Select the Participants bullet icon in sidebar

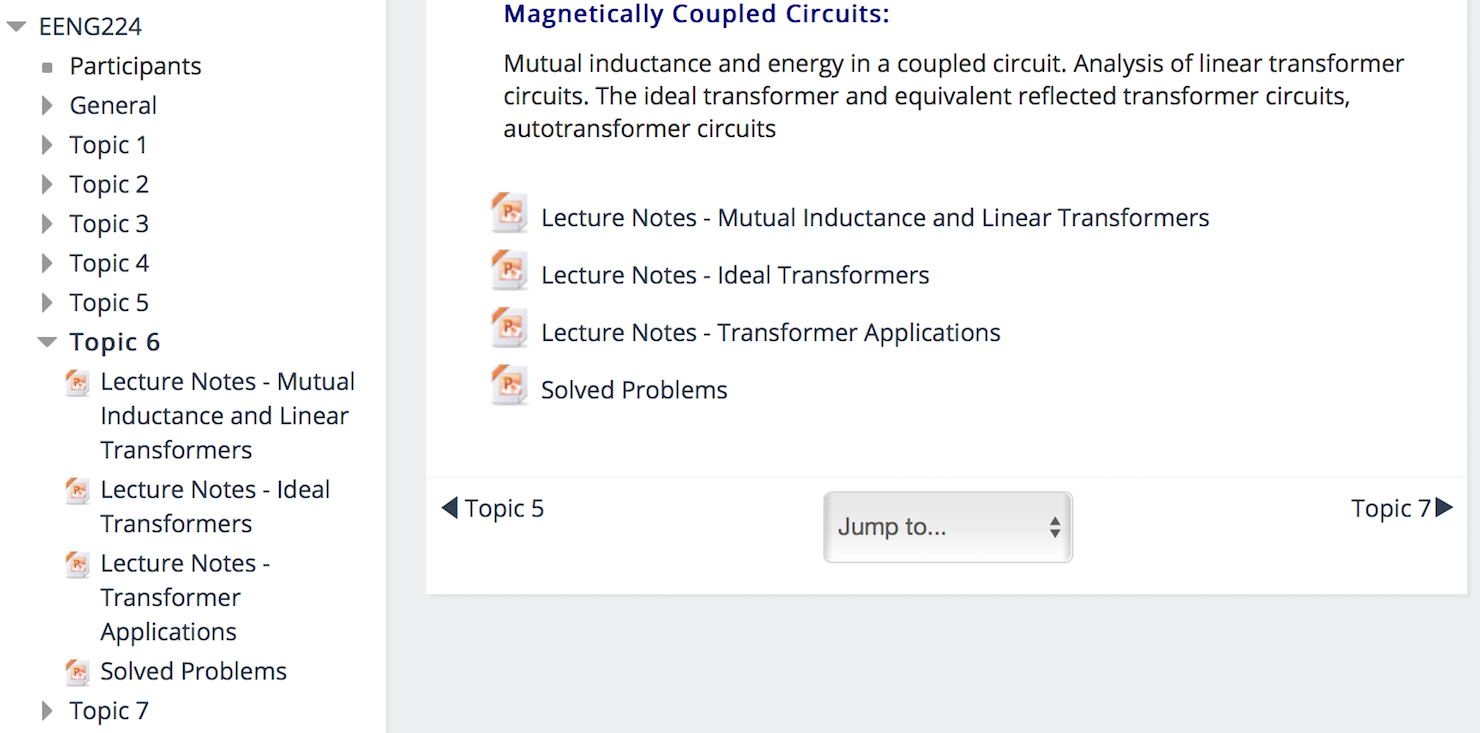pos(46,66)
